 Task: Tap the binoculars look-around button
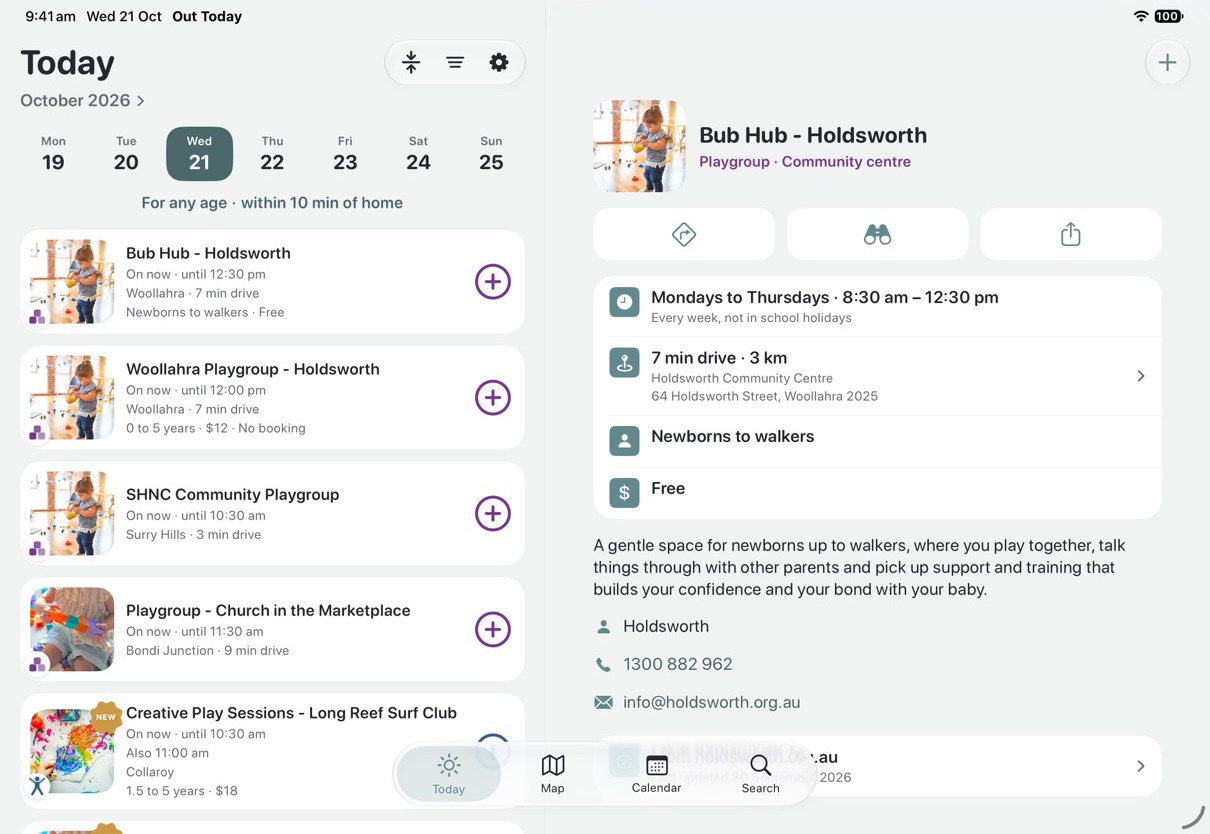pyautogui.click(x=877, y=234)
